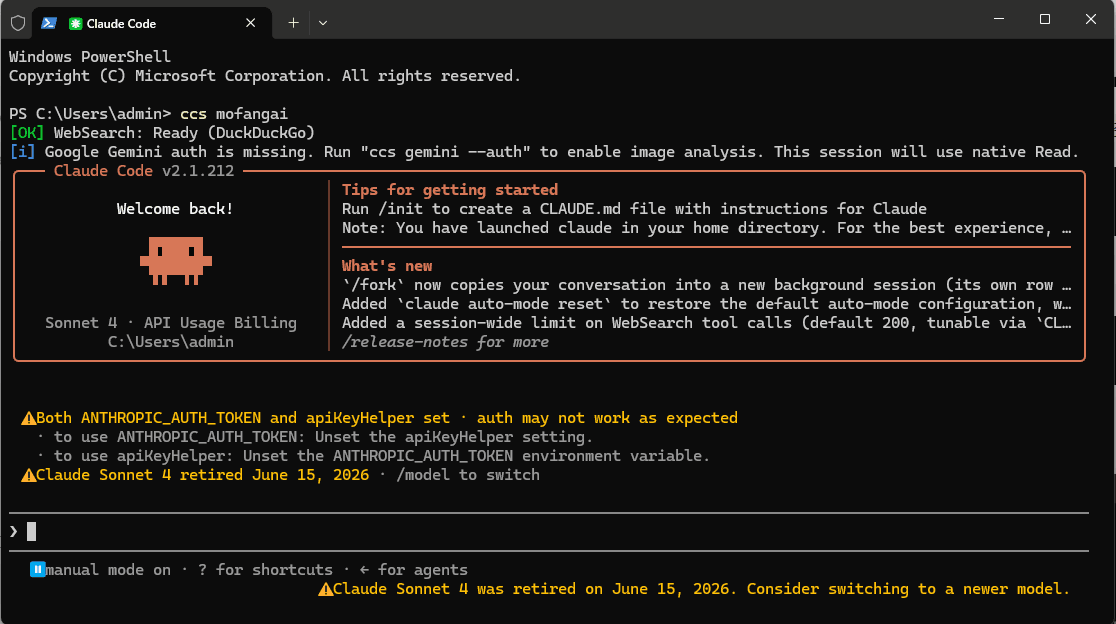
Task: Open a new terminal tab
Action: (293, 23)
